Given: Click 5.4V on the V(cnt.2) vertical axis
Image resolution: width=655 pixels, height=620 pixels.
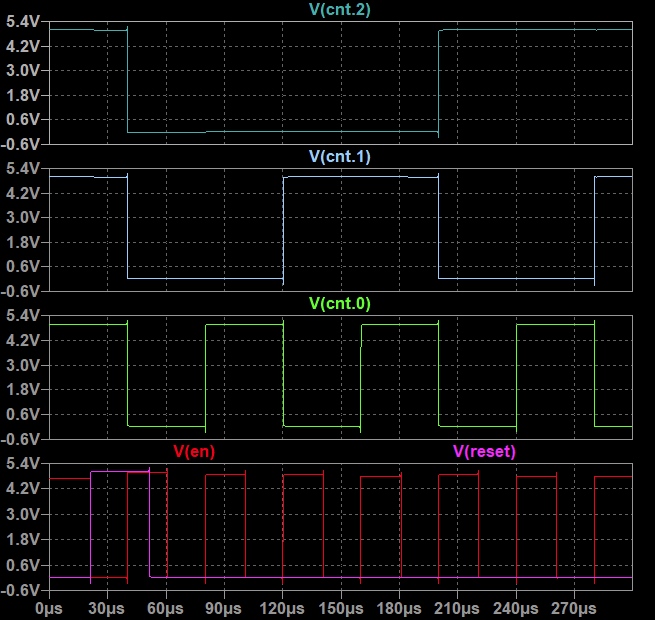Looking at the screenshot, I should tap(22, 22).
